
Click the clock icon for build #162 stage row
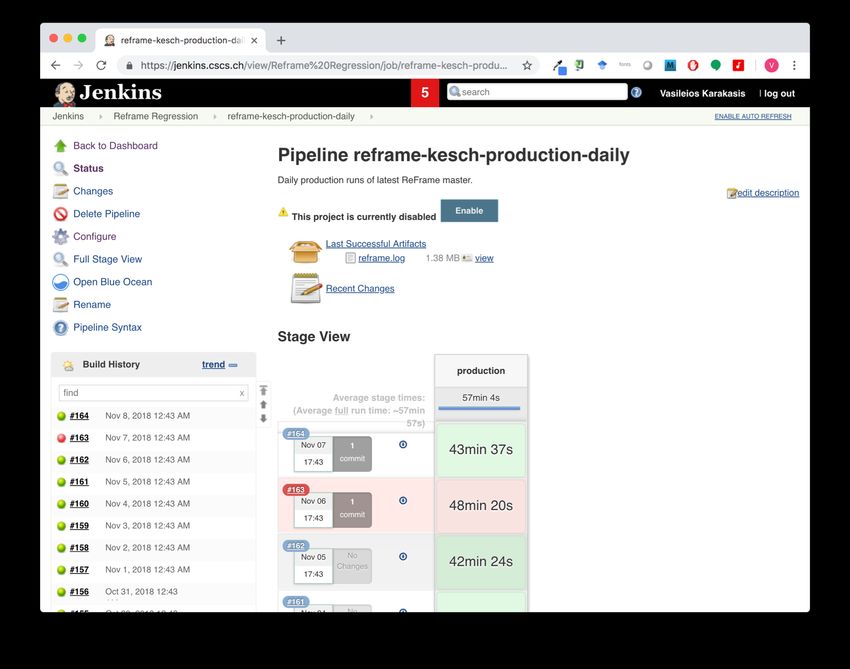click(x=403, y=557)
